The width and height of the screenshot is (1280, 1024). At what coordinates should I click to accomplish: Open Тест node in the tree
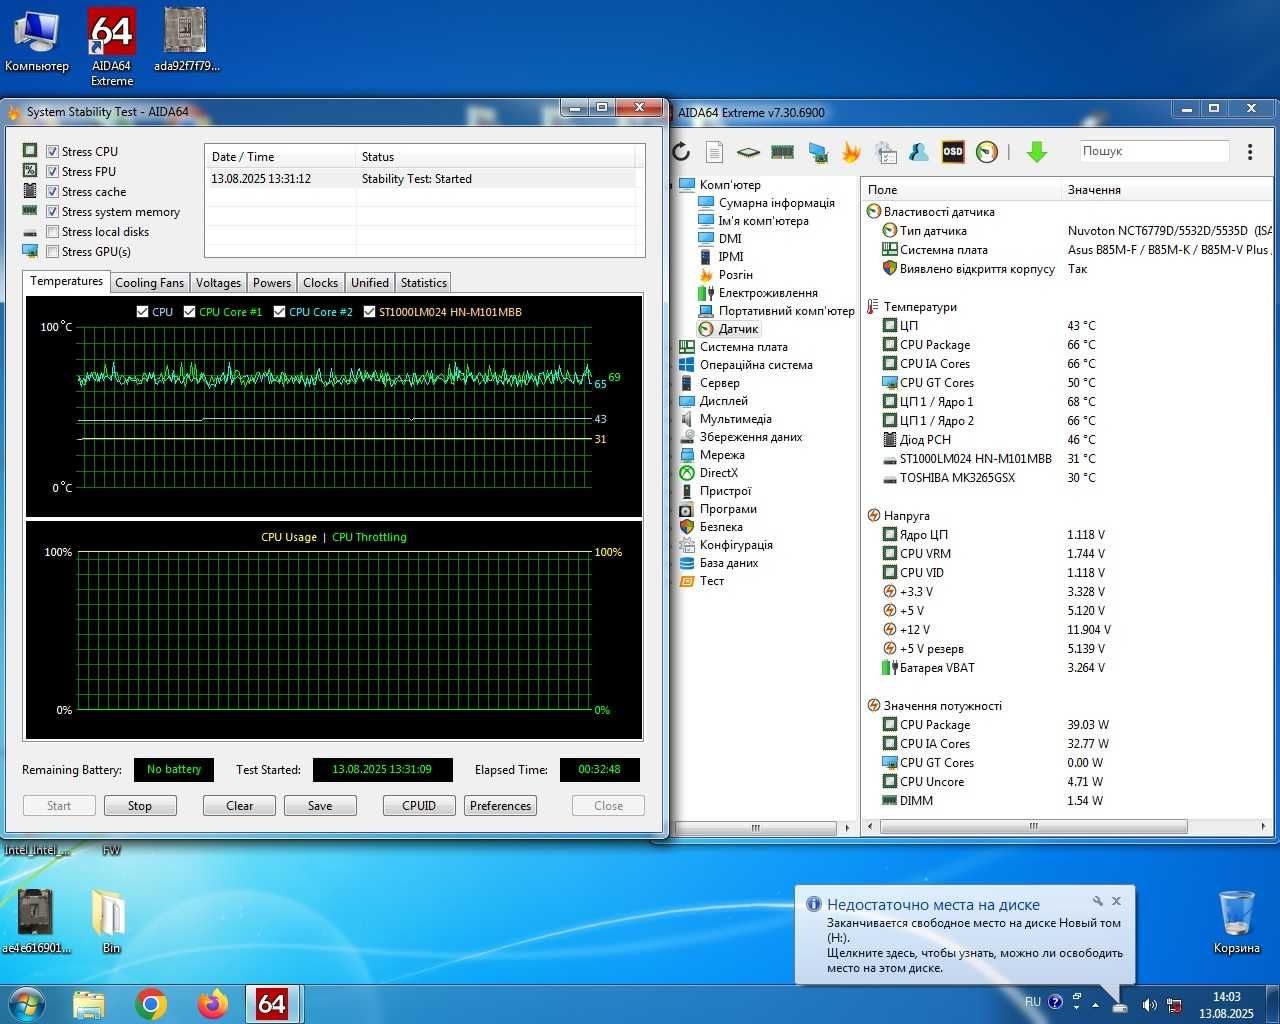(711, 581)
